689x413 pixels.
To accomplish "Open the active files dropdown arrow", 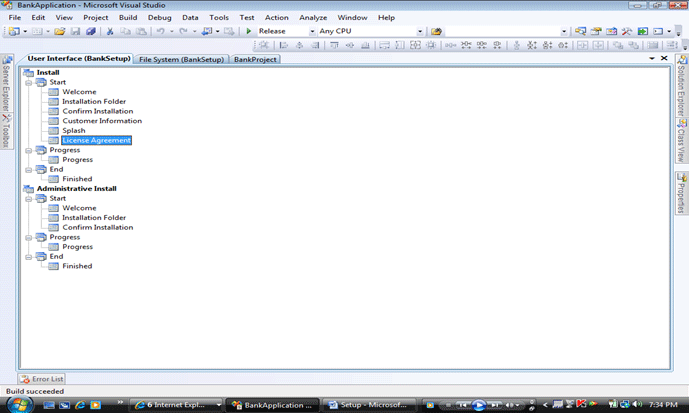I will (x=652, y=58).
